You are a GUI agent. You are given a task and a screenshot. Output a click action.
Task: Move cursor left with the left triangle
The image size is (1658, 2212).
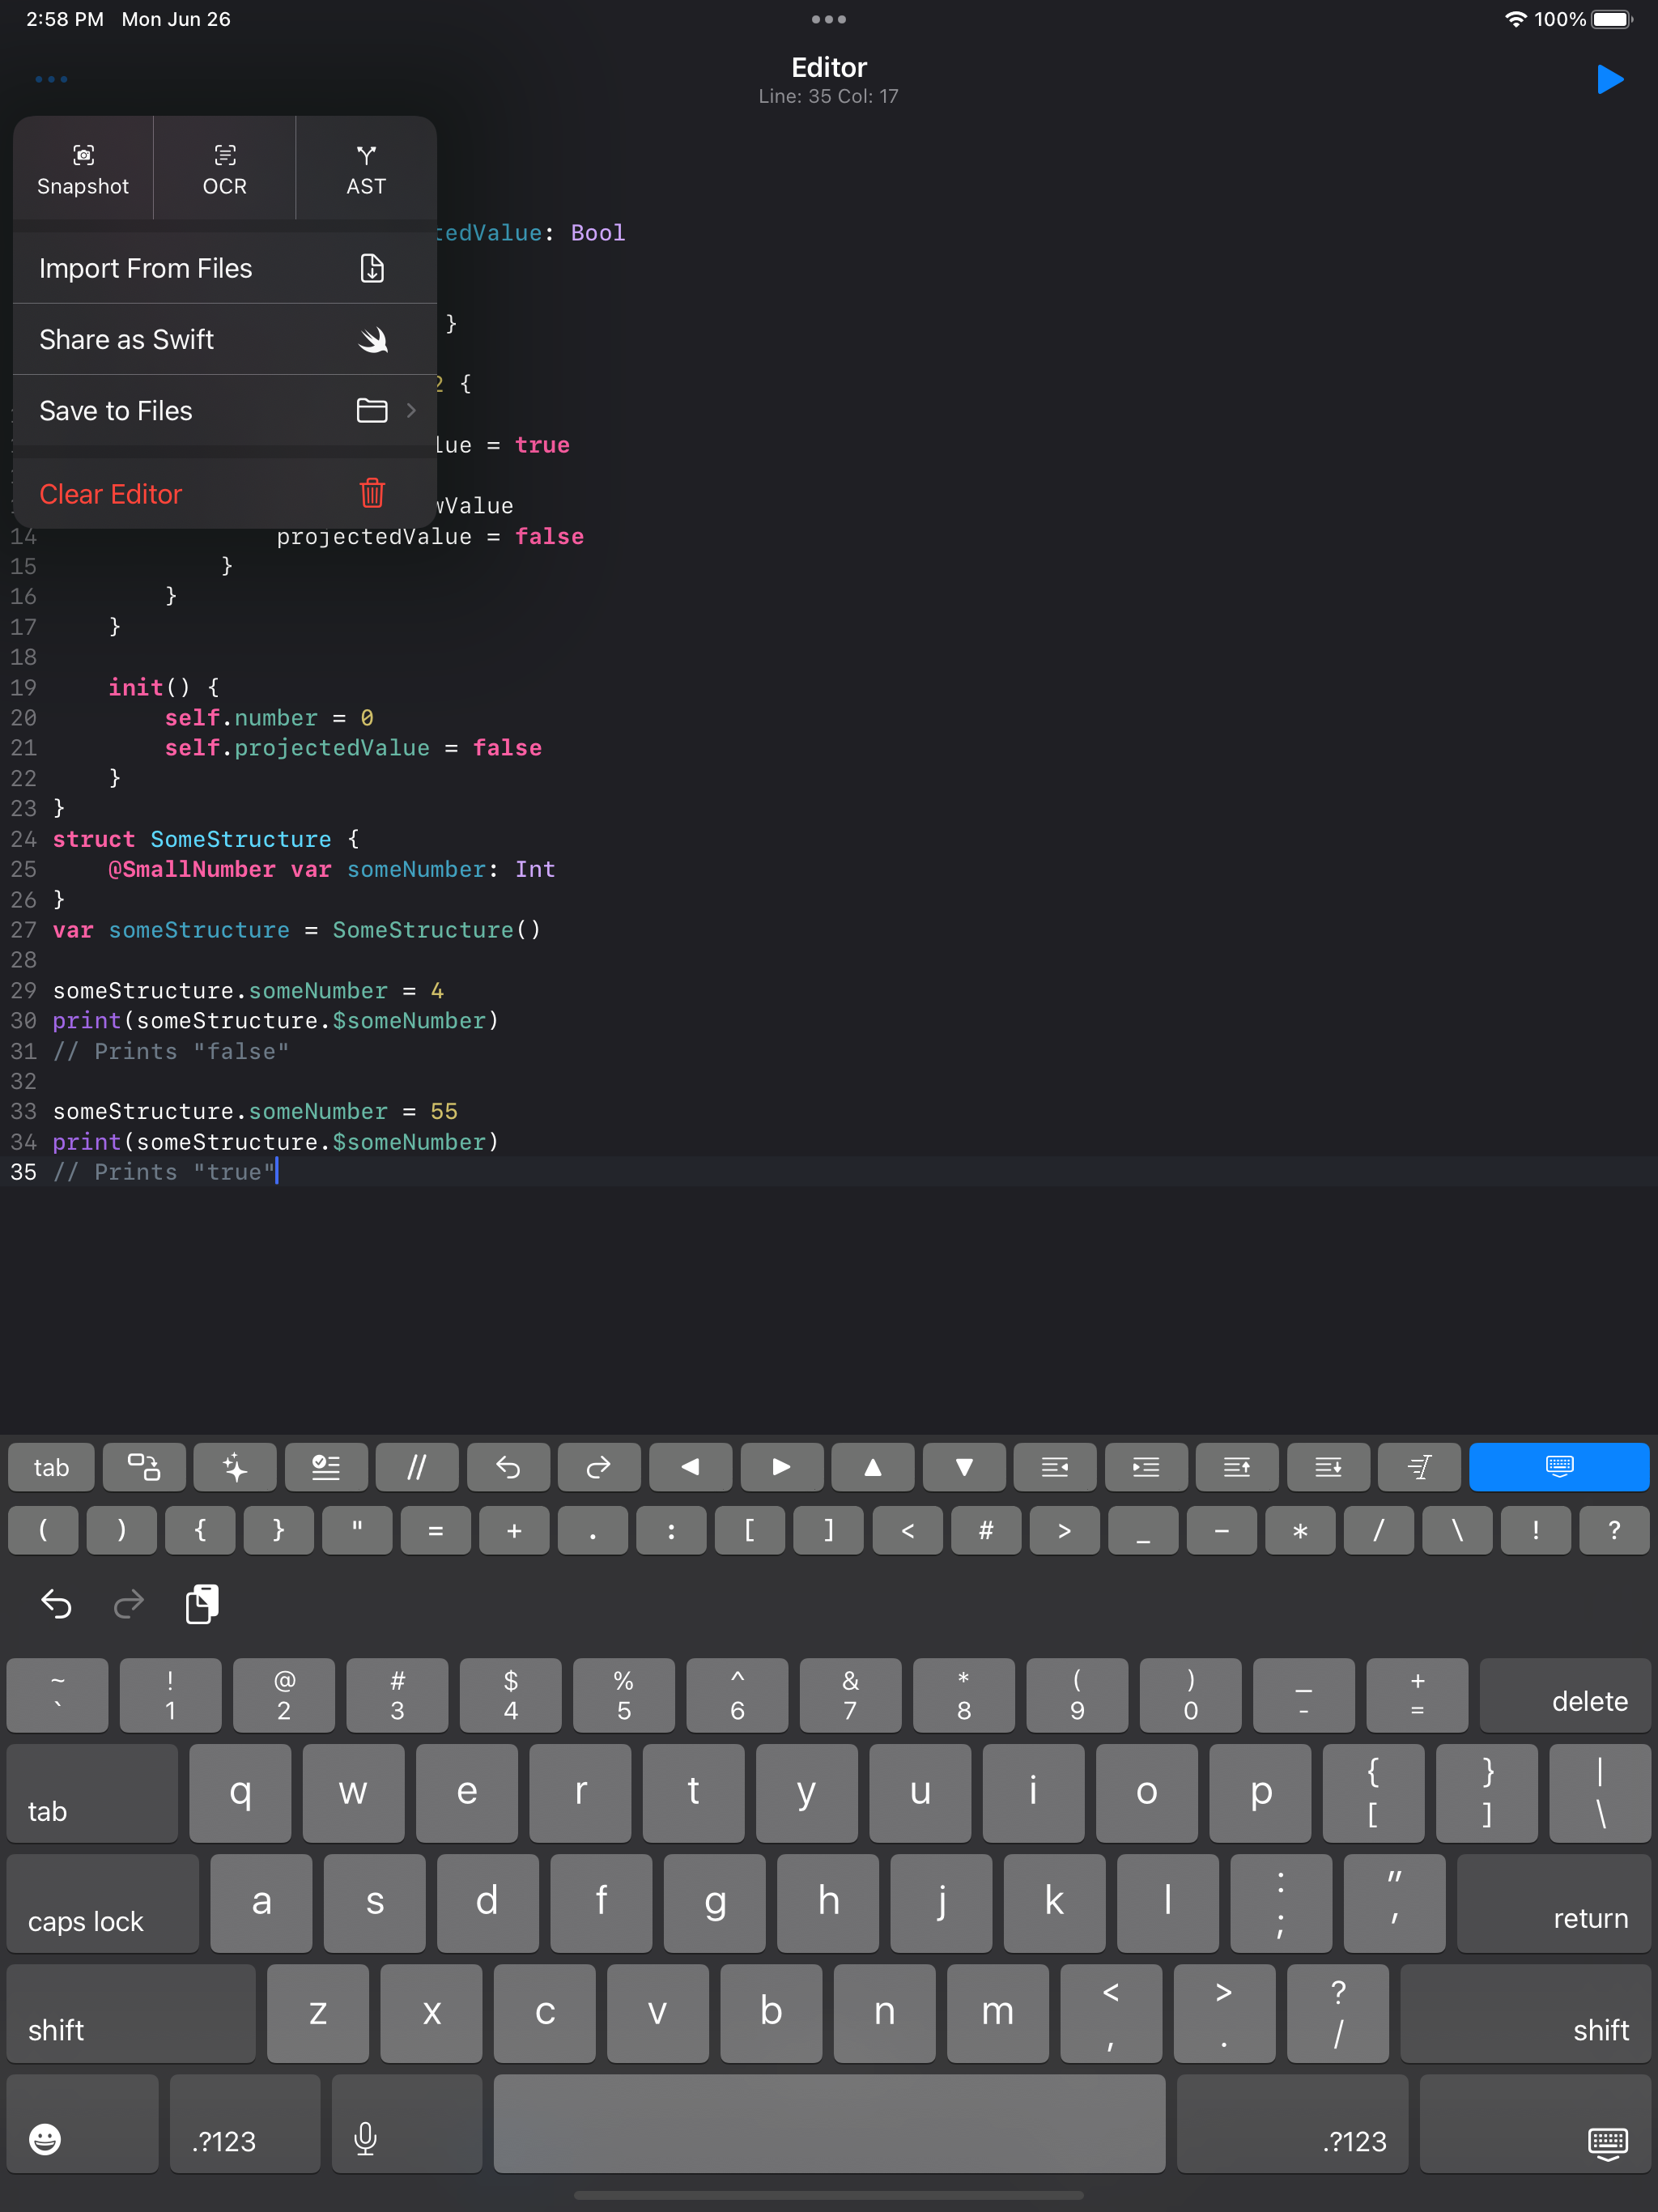tap(690, 1468)
